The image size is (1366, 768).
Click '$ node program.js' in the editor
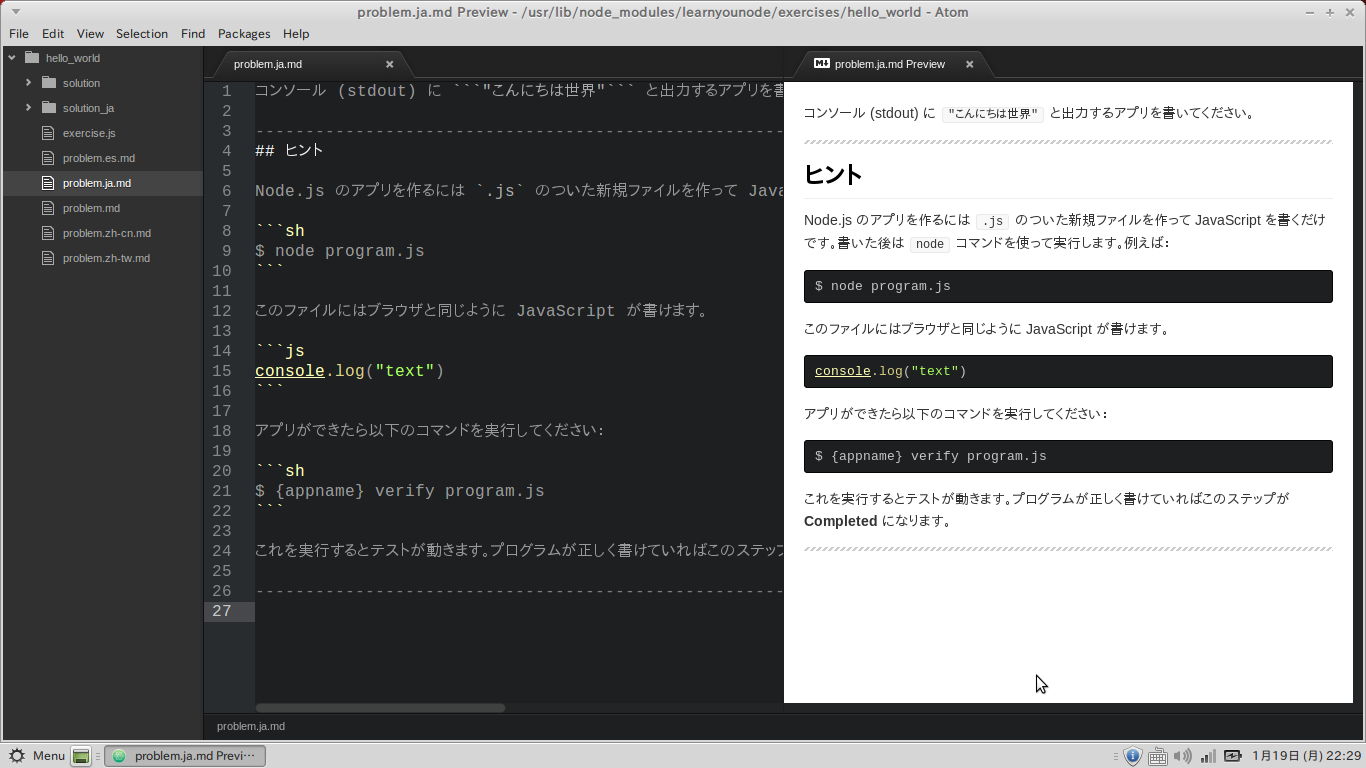pos(340,251)
